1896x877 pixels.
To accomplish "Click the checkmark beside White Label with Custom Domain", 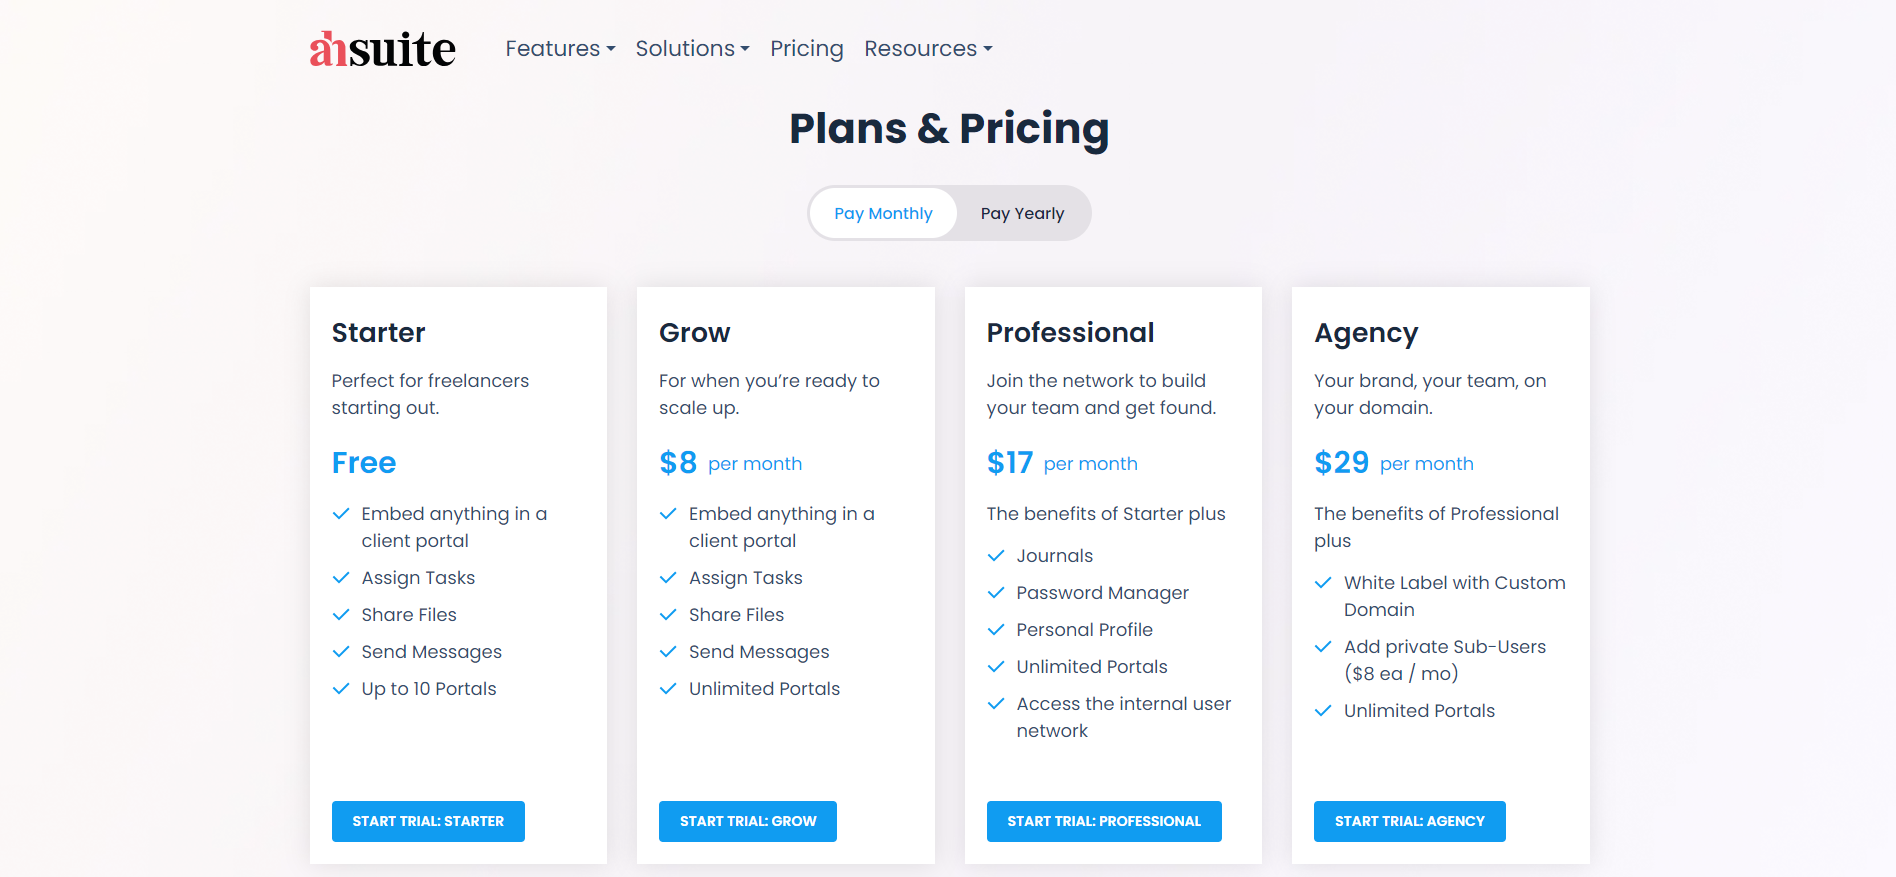I will coord(1322,582).
